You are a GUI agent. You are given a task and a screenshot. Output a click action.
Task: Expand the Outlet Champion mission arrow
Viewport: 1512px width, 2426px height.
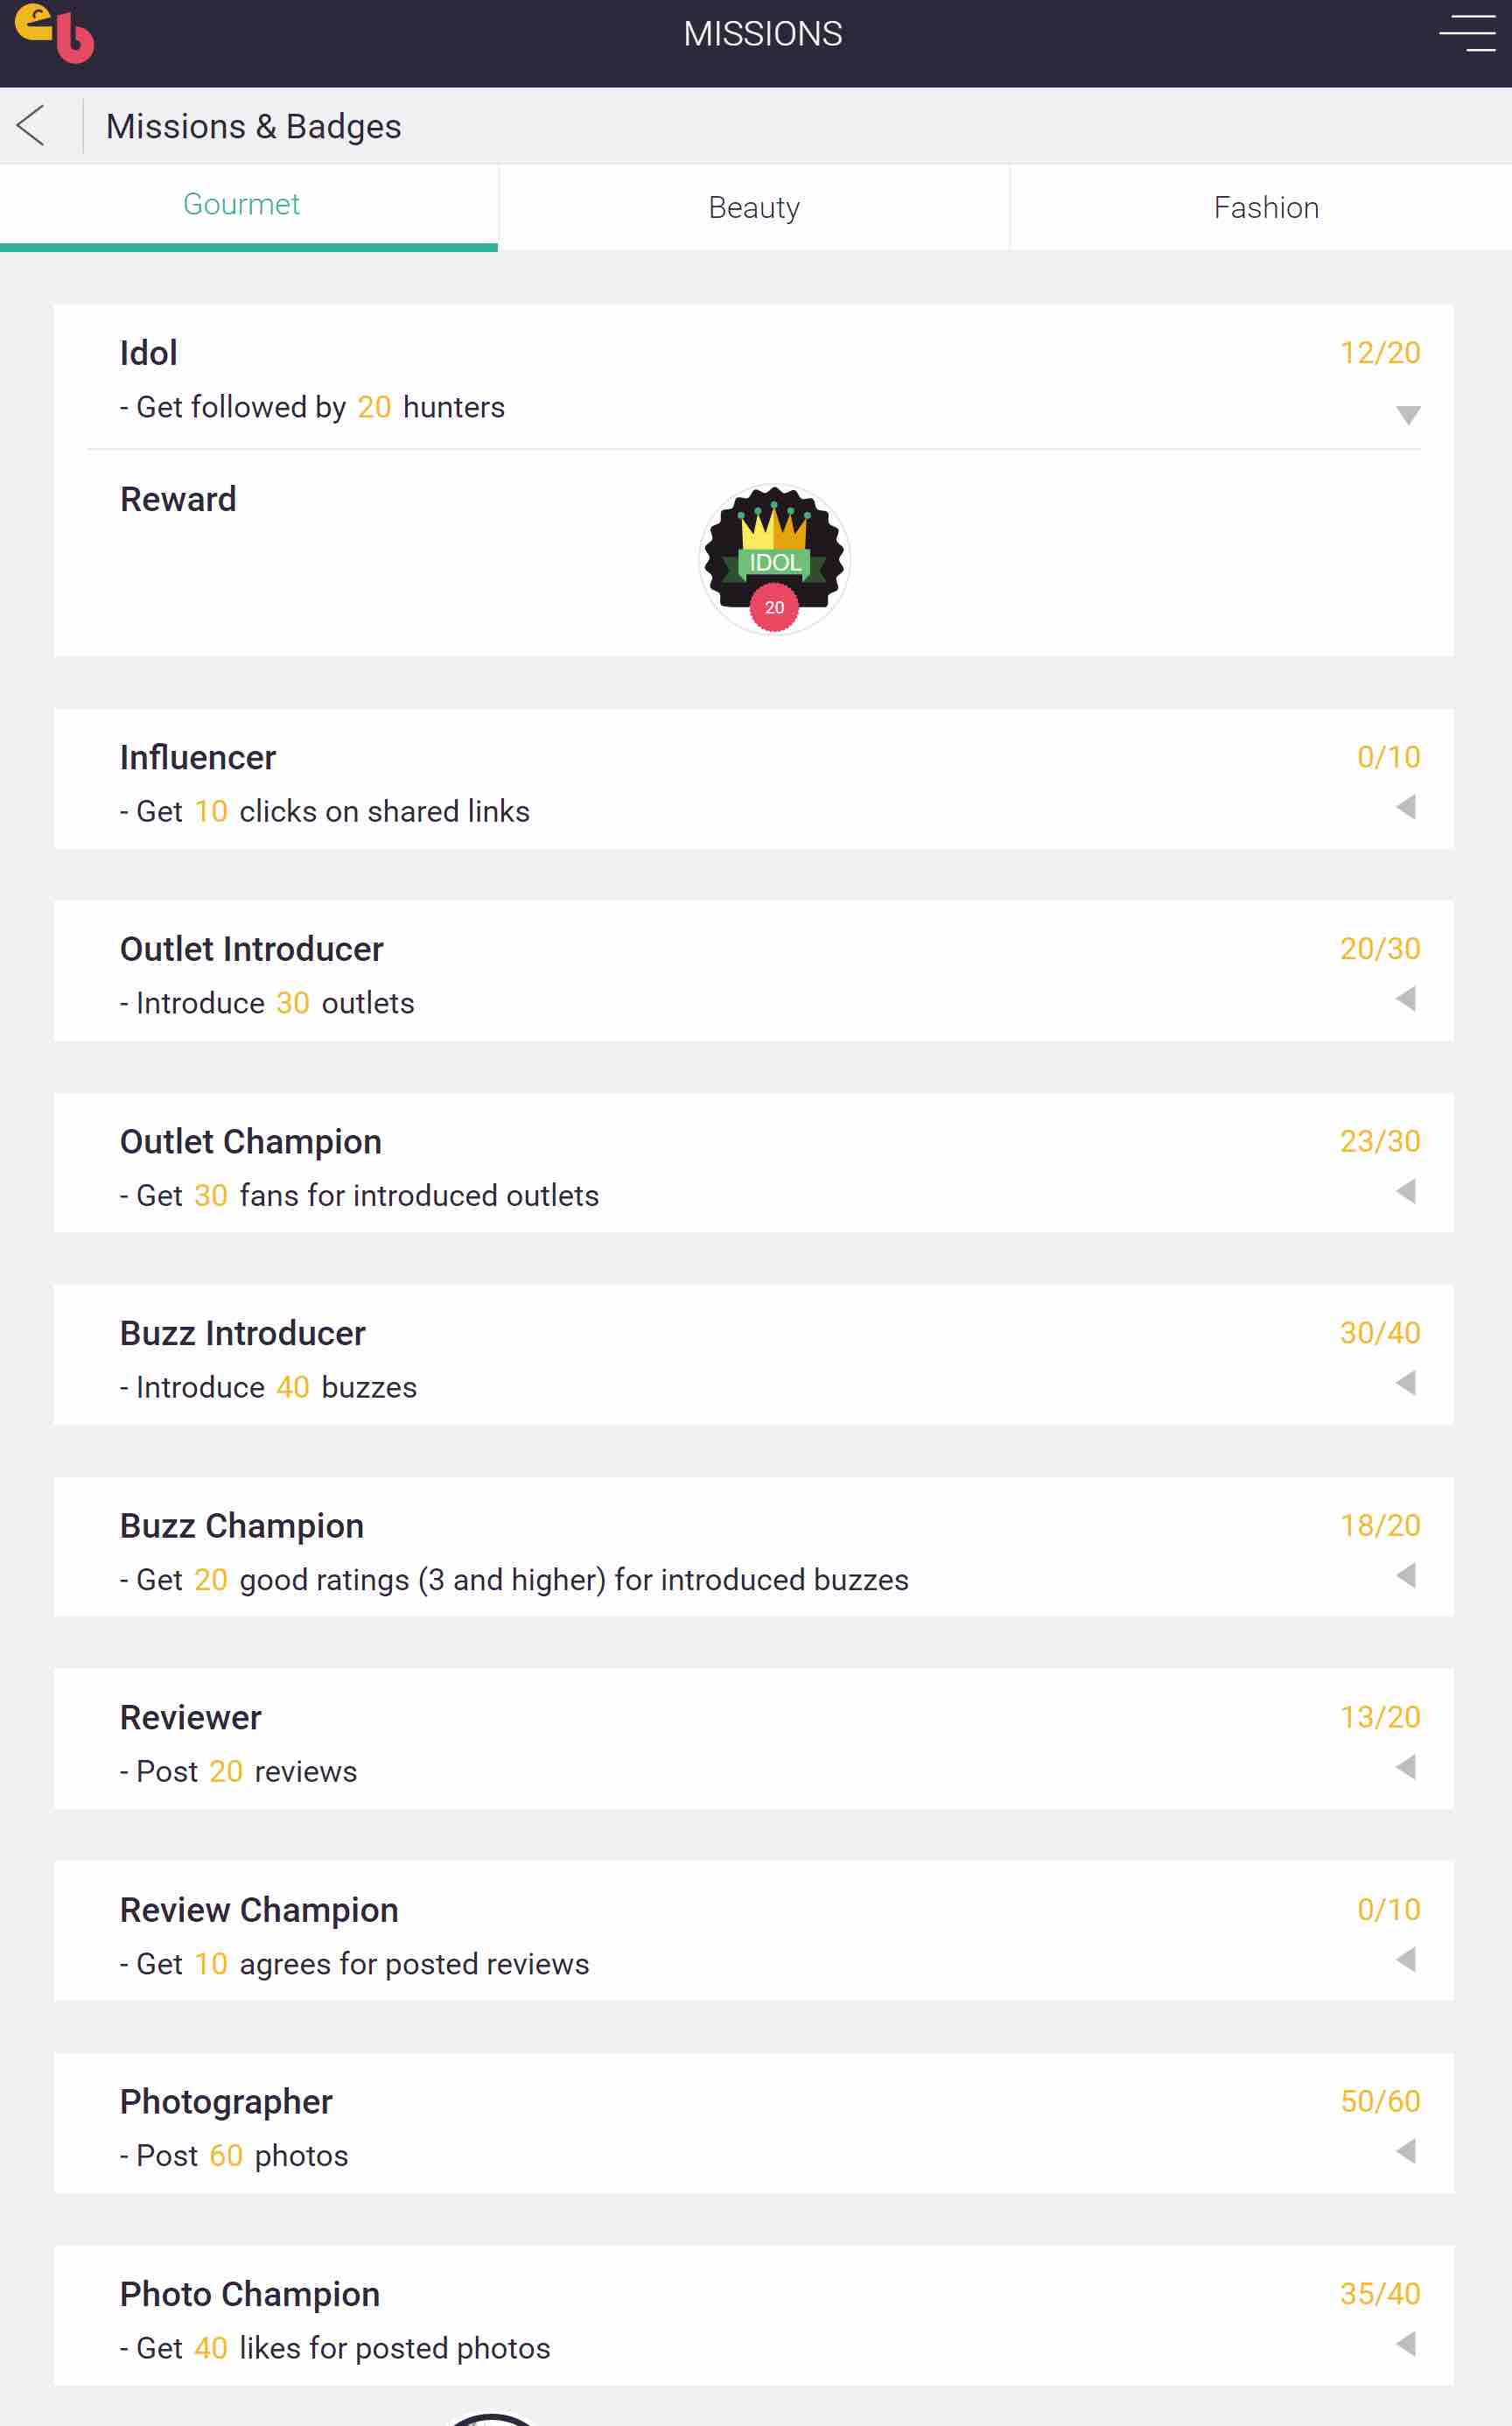(x=1406, y=1191)
